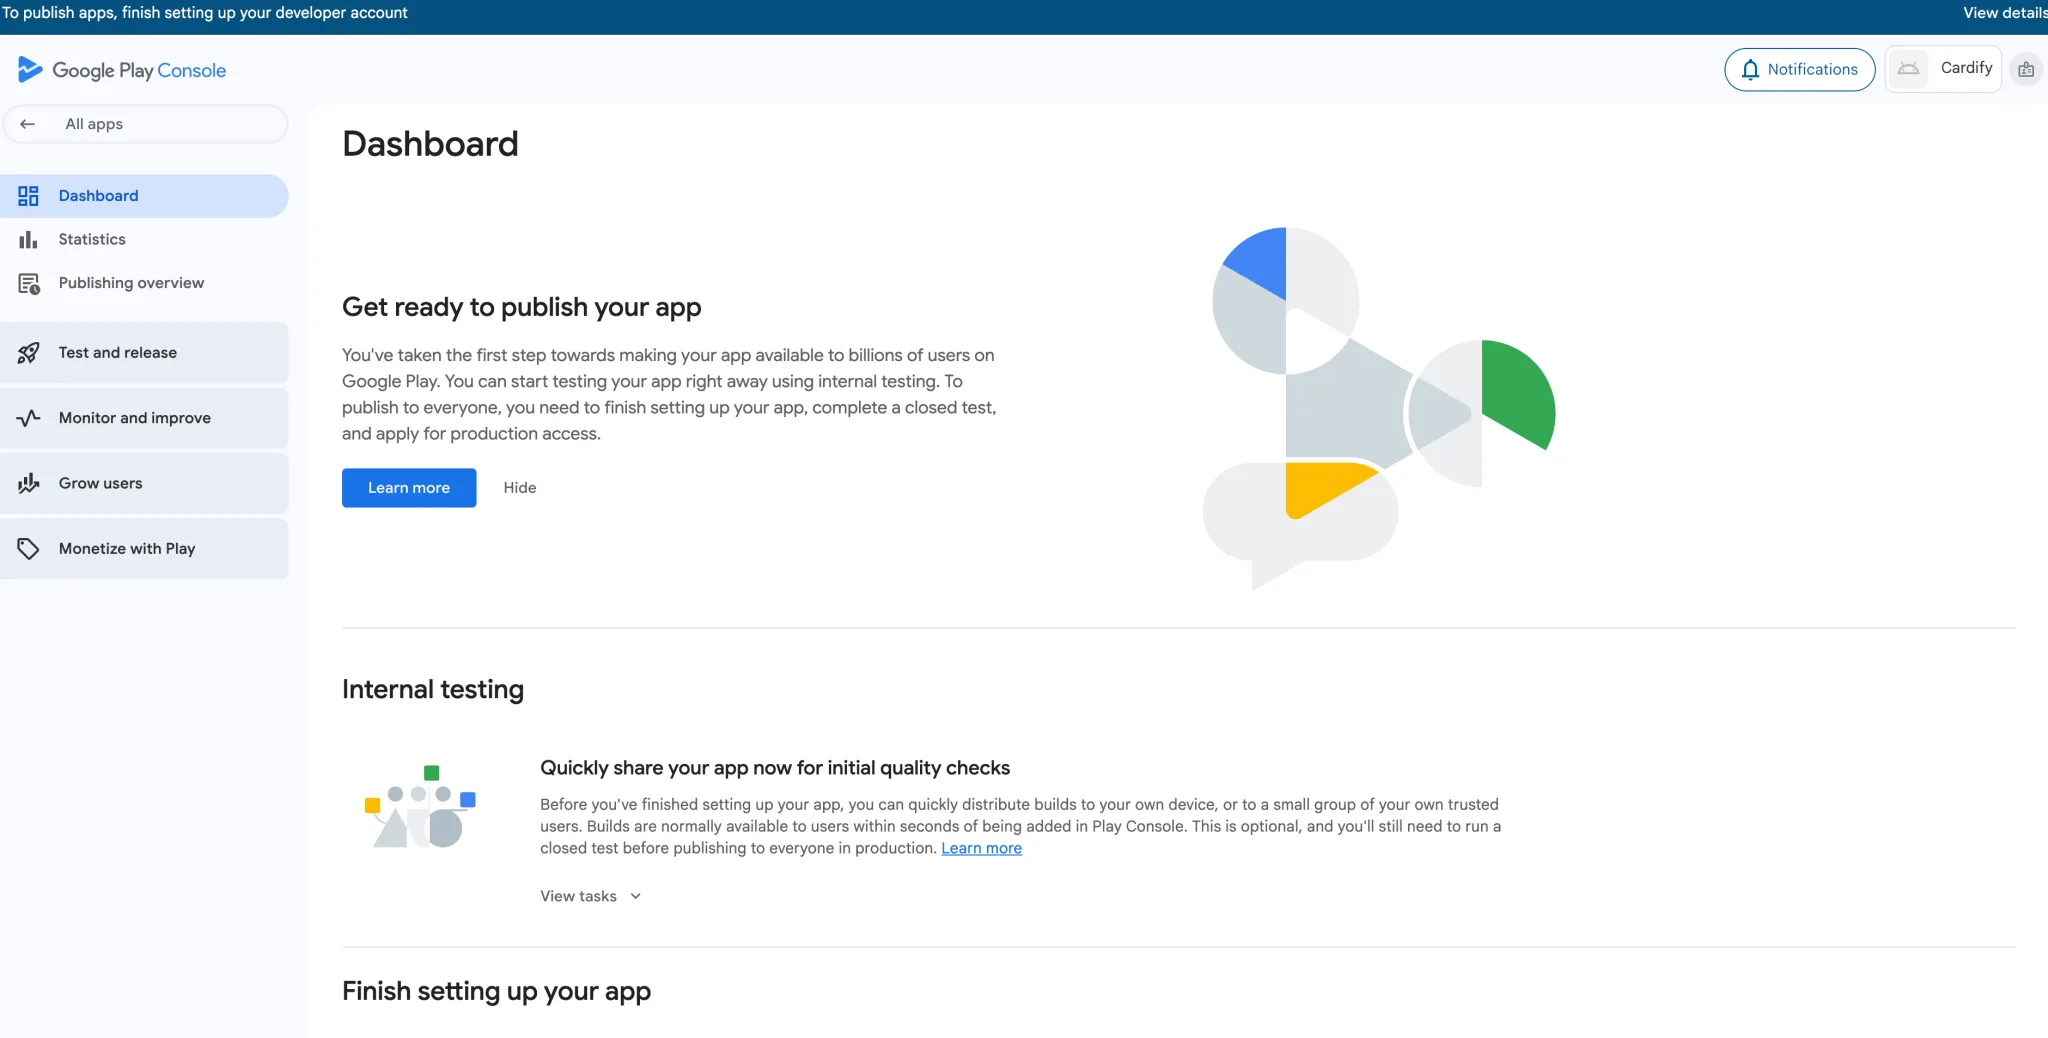Open Monetize with Play section
Viewport: 2048px width, 1038px height.
point(126,548)
